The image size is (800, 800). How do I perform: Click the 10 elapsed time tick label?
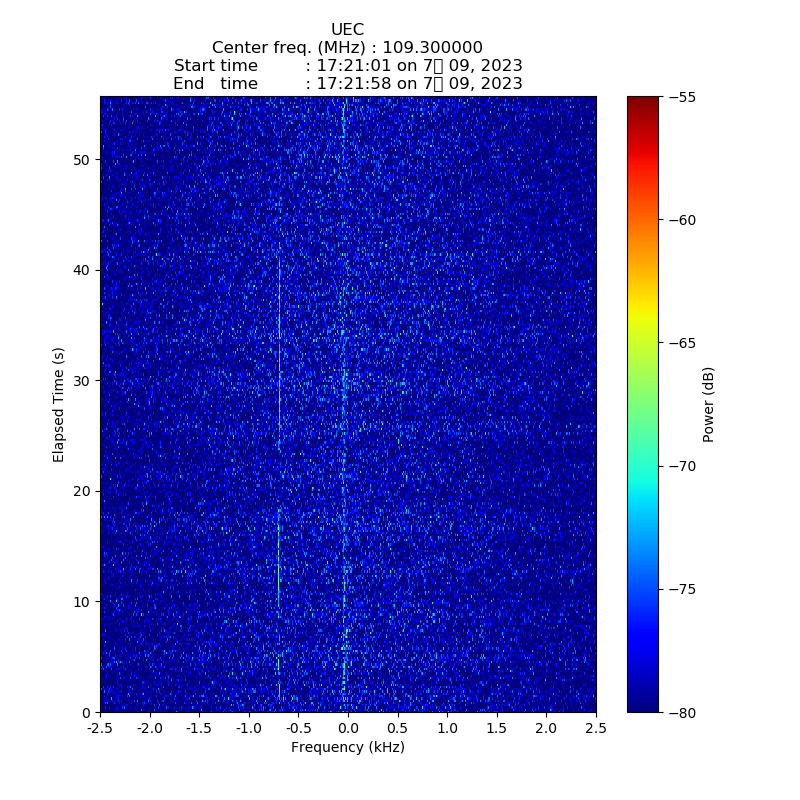click(x=82, y=602)
